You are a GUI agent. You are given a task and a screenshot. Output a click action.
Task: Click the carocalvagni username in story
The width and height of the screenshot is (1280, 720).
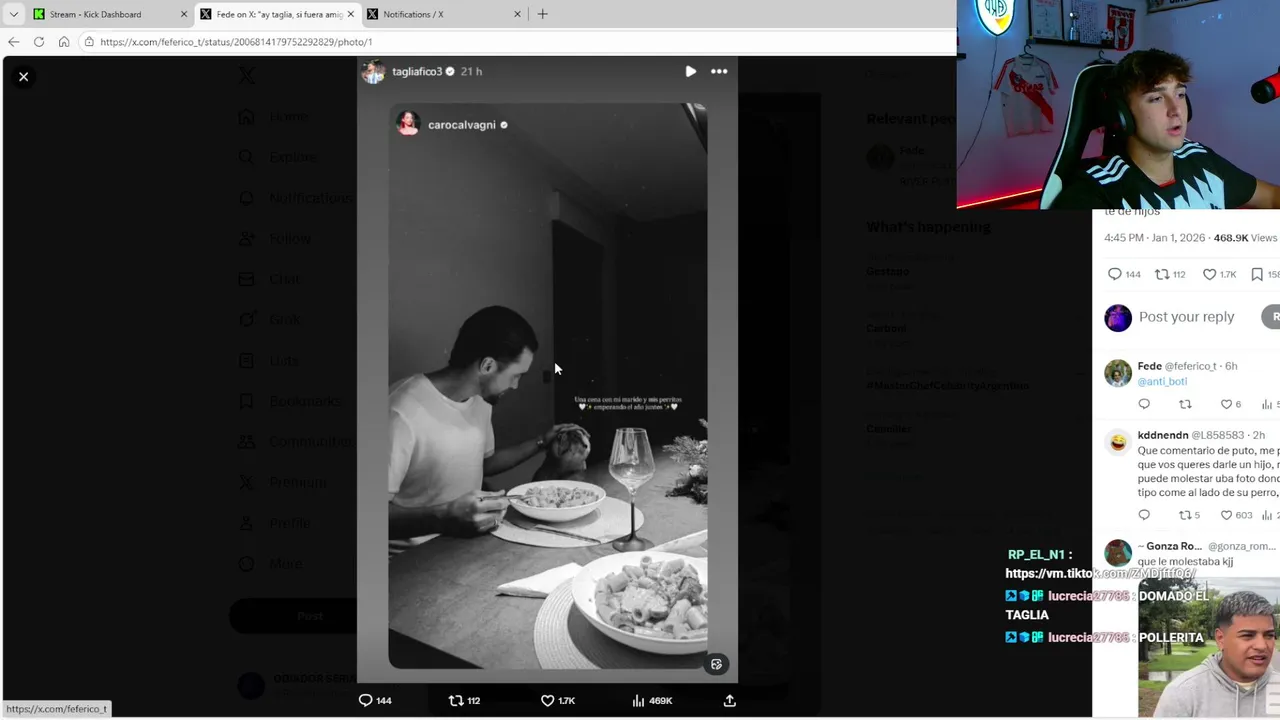coord(461,125)
